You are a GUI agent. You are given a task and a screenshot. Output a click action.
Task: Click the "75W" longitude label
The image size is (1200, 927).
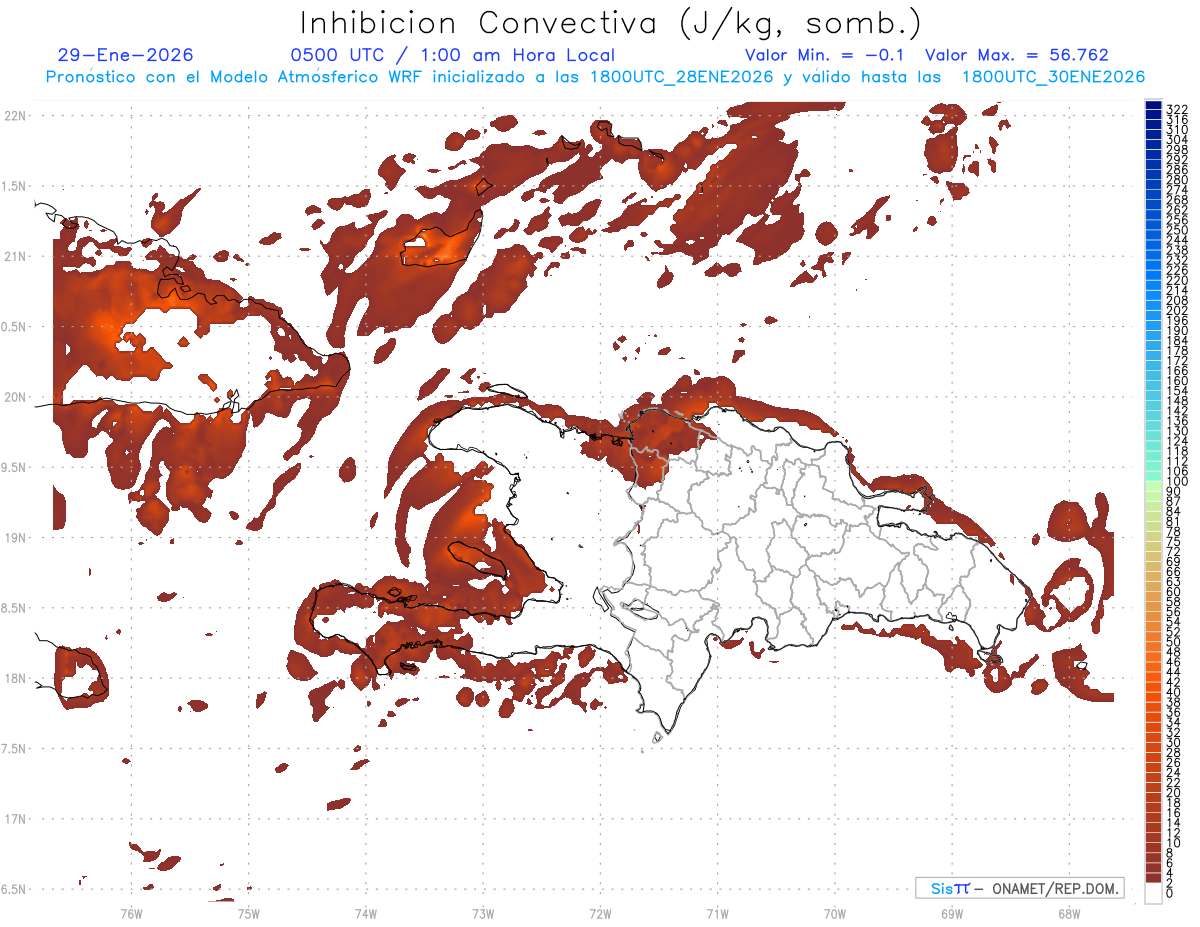click(248, 914)
